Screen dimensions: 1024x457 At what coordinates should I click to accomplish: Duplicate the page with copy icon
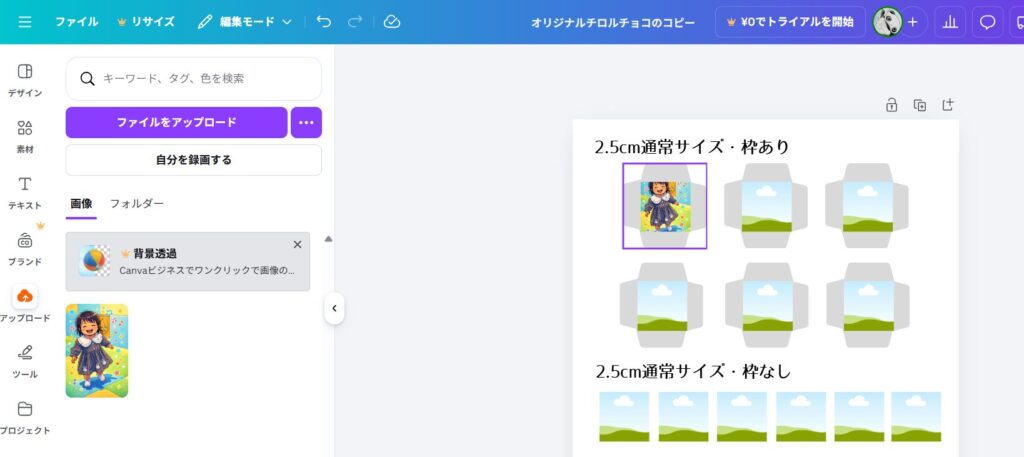(x=919, y=105)
